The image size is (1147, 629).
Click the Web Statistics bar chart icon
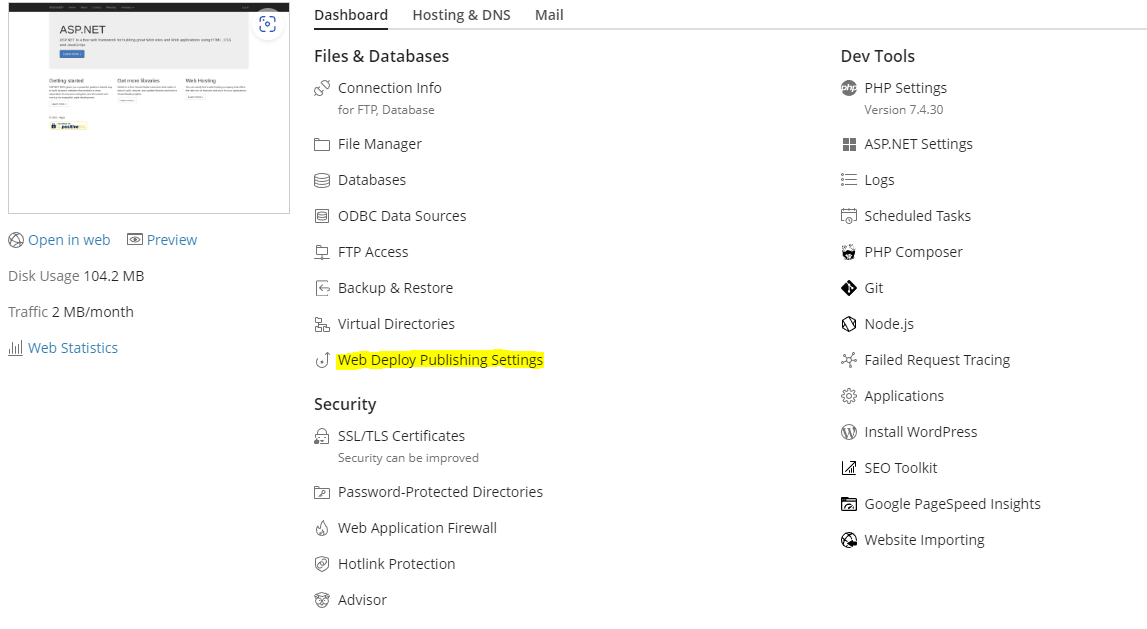(15, 348)
